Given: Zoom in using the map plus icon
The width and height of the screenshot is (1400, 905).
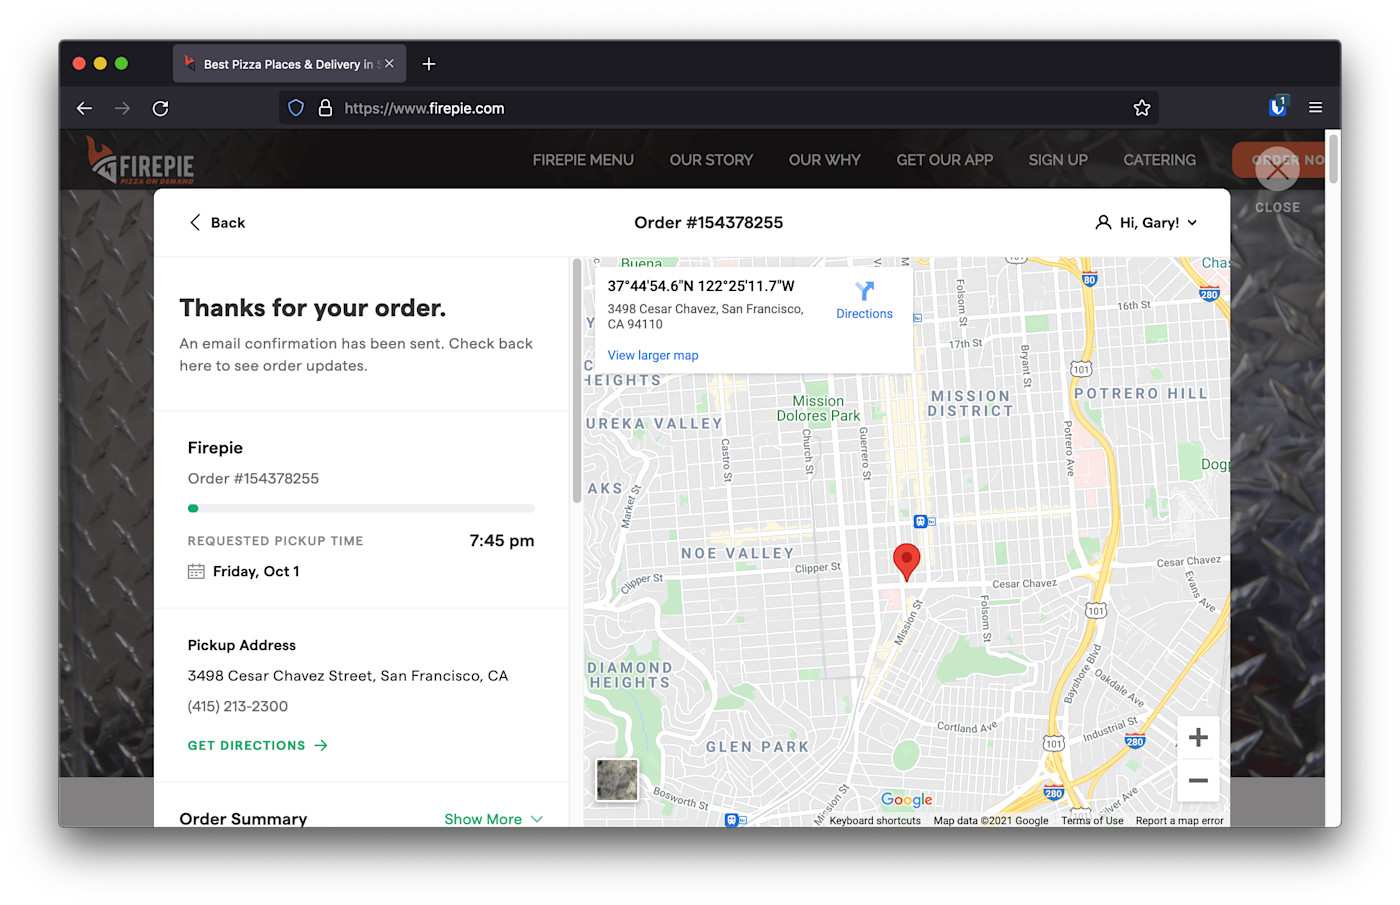Looking at the screenshot, I should pyautogui.click(x=1198, y=737).
